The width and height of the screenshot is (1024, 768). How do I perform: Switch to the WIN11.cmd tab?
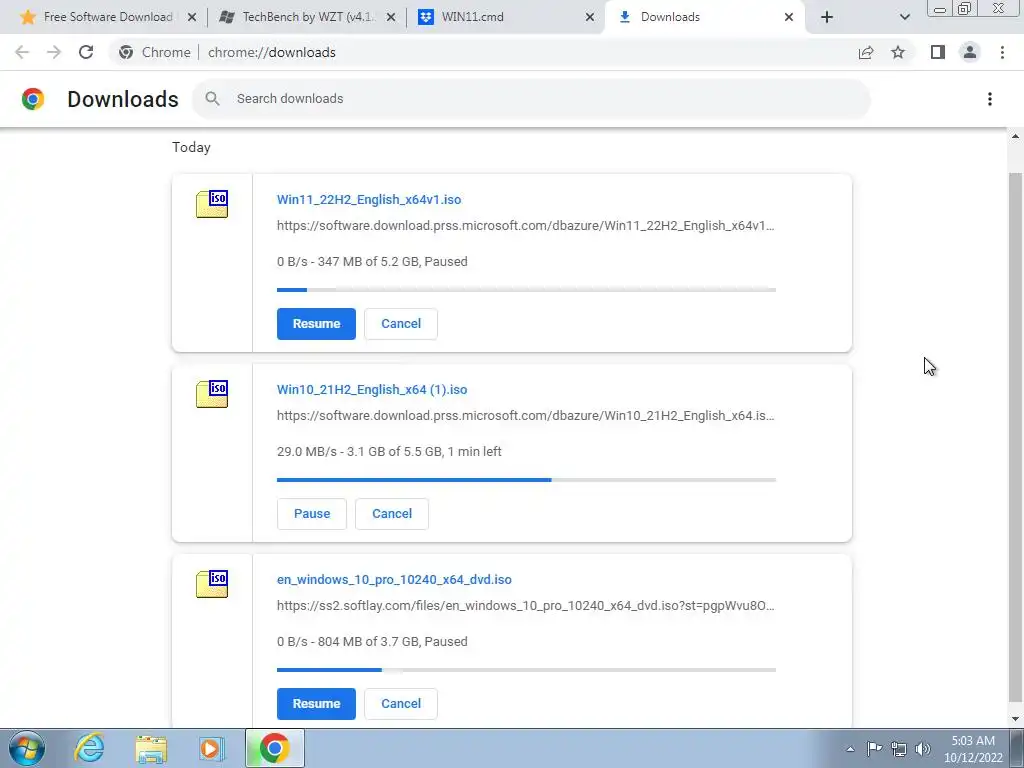506,17
